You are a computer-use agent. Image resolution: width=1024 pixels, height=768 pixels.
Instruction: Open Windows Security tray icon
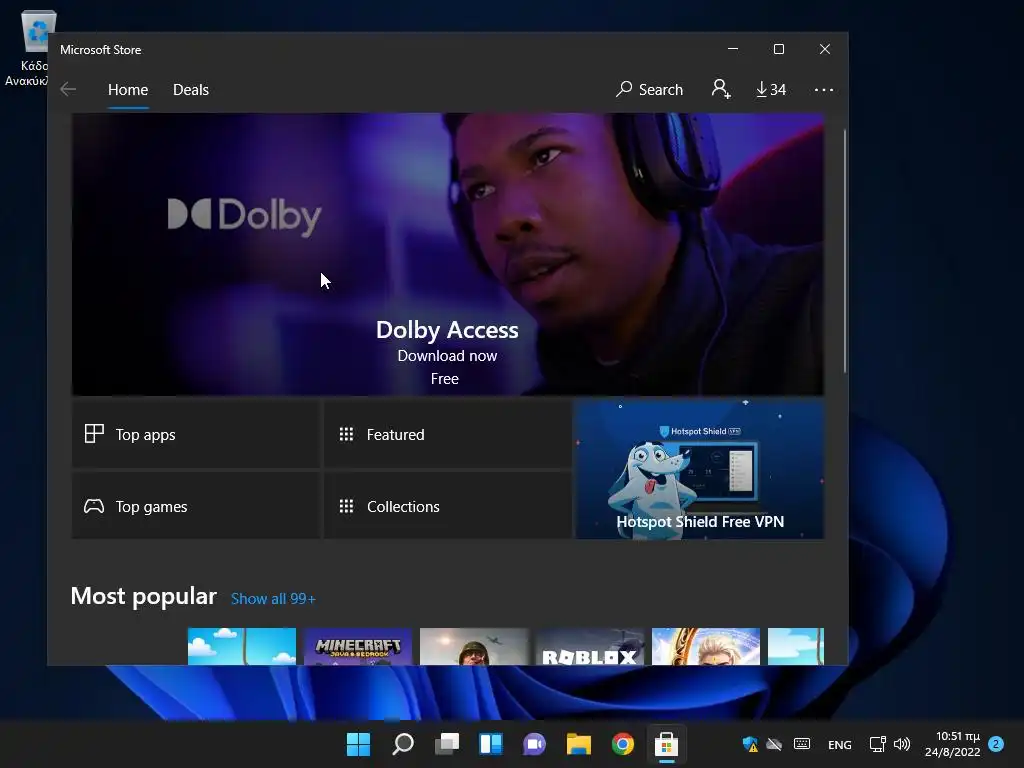point(750,744)
